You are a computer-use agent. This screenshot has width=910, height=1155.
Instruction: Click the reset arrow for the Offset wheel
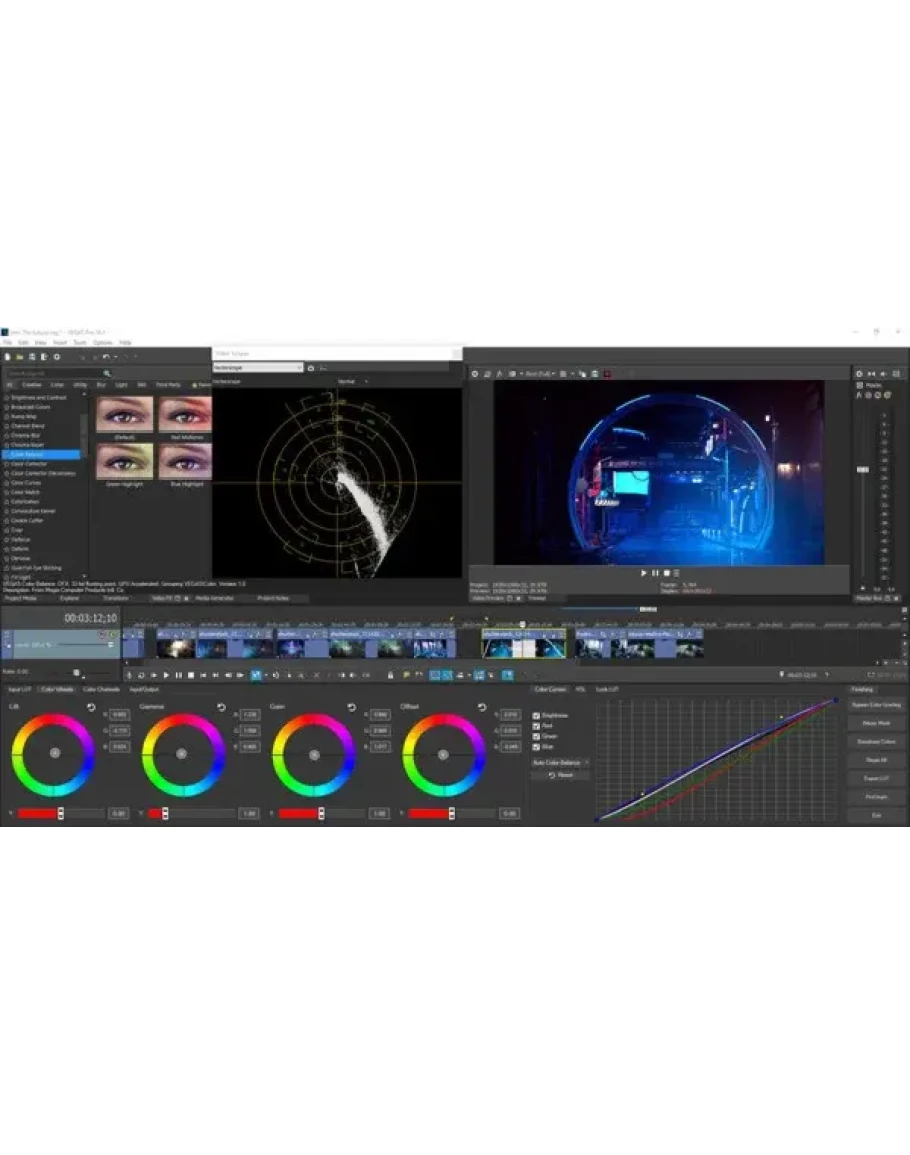(x=481, y=708)
